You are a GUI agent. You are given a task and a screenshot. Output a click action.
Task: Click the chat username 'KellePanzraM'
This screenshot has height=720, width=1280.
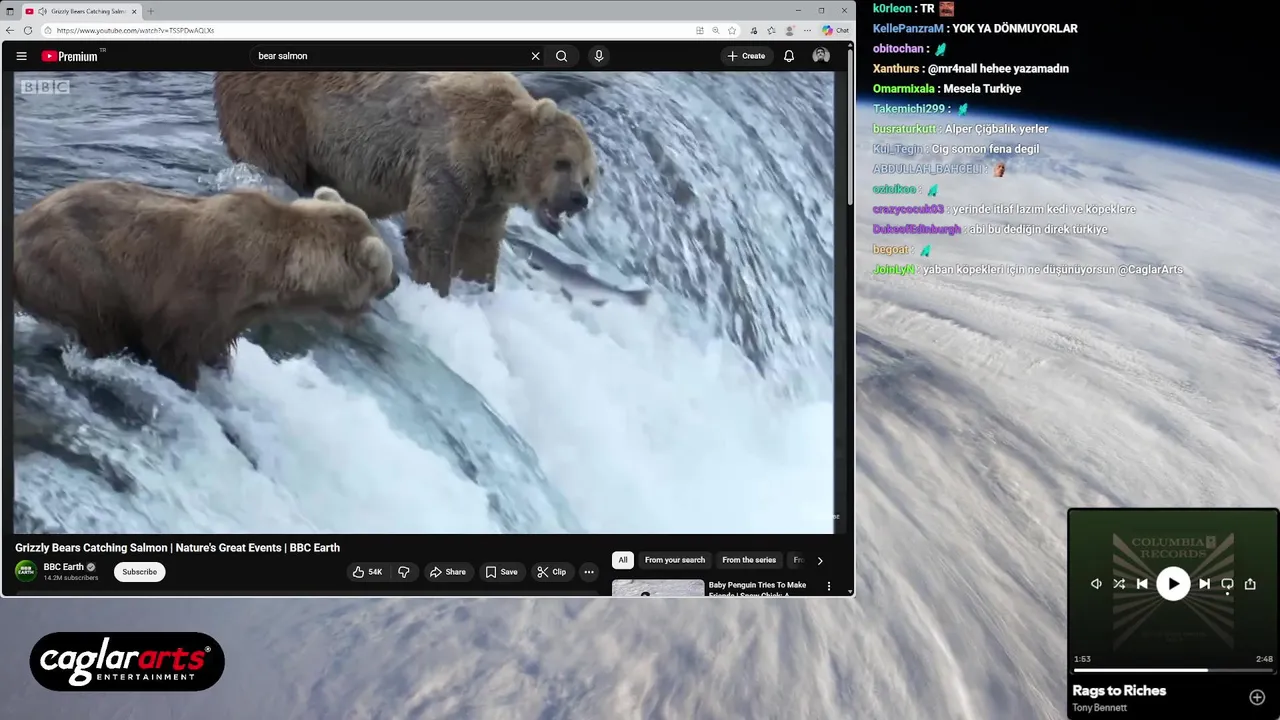click(908, 29)
